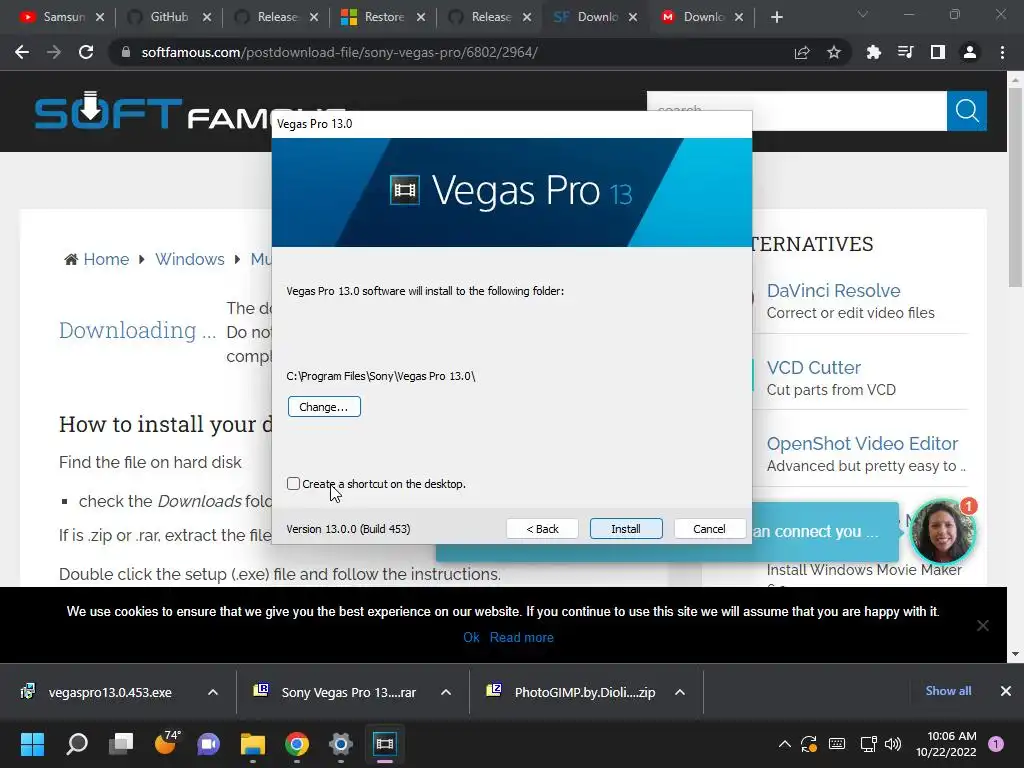The height and width of the screenshot is (768, 1024).
Task: Click the Vegas Pro installer taskbar icon
Action: click(x=385, y=744)
